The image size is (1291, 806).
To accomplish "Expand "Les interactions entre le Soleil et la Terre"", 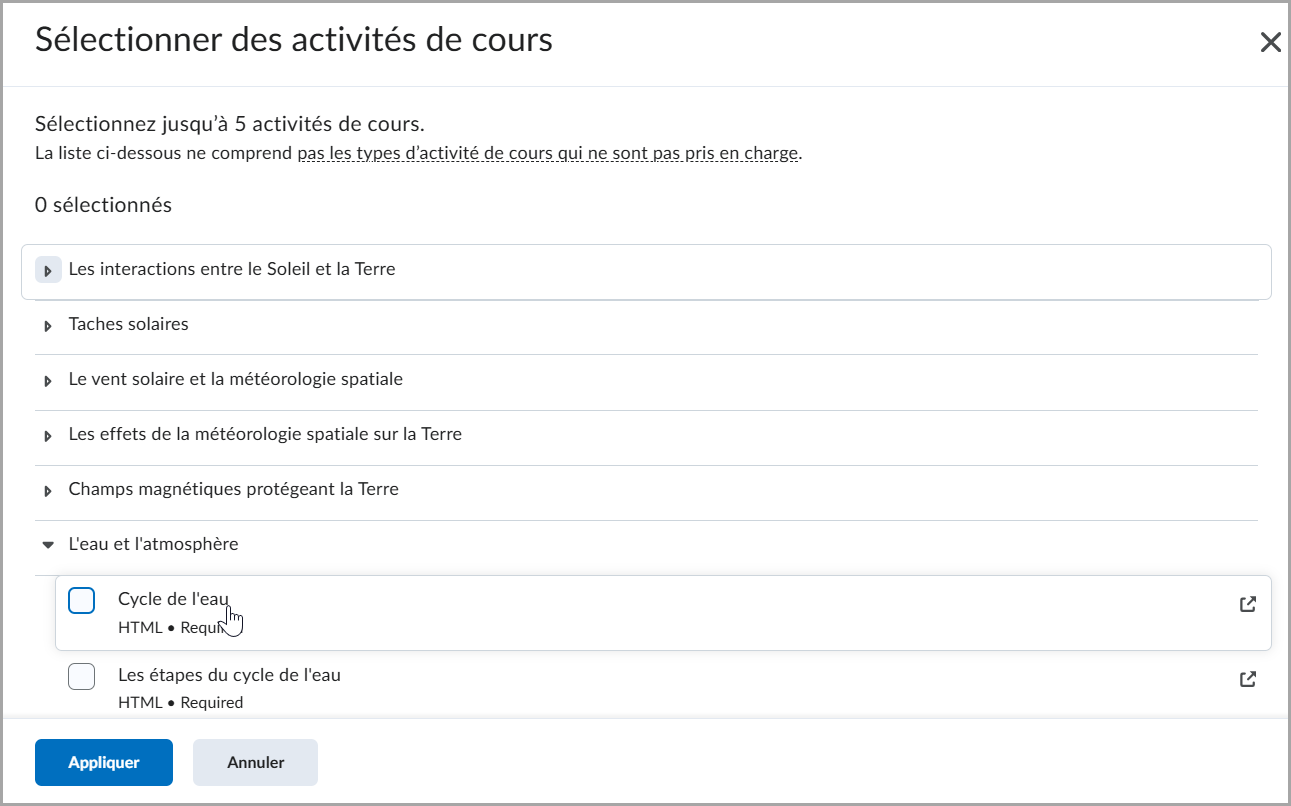I will [48, 269].
